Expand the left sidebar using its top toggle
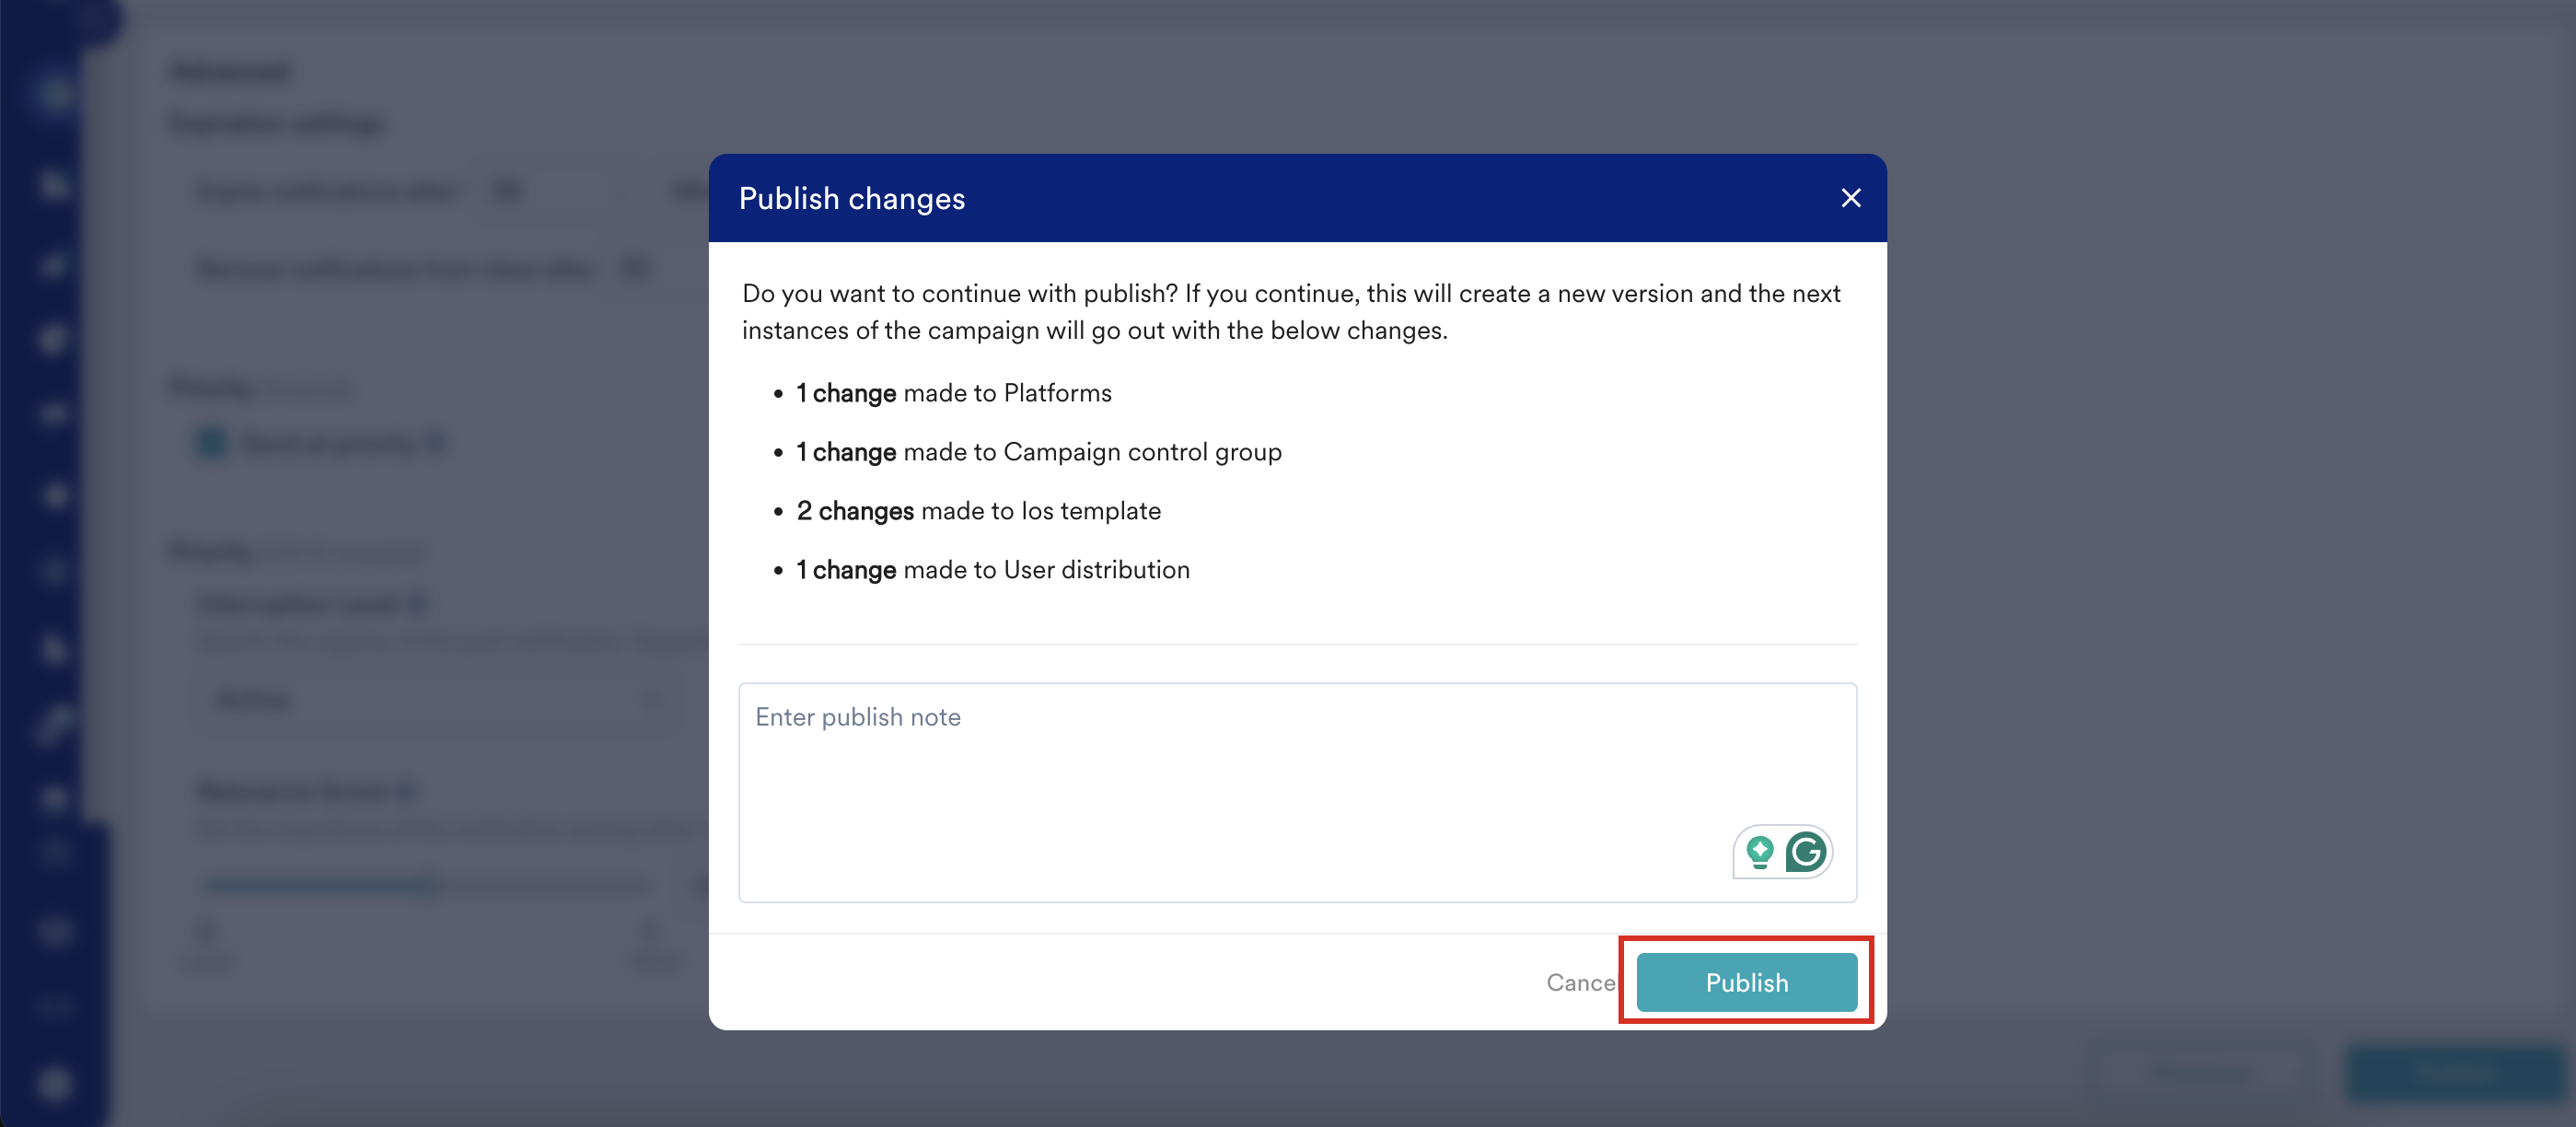The height and width of the screenshot is (1127, 2576). 96,18
